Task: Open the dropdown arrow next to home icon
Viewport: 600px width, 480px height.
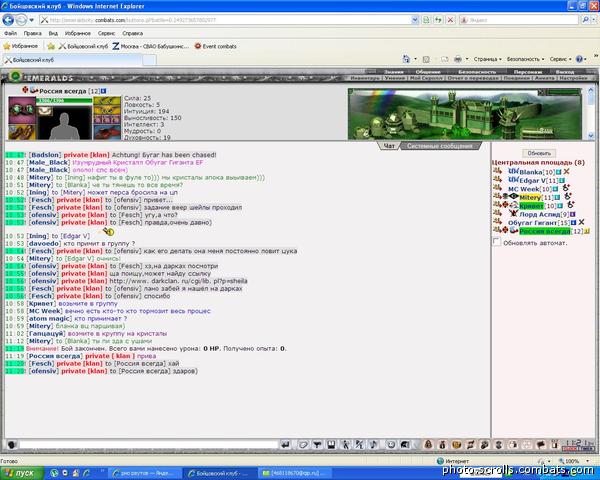Action: pos(415,59)
